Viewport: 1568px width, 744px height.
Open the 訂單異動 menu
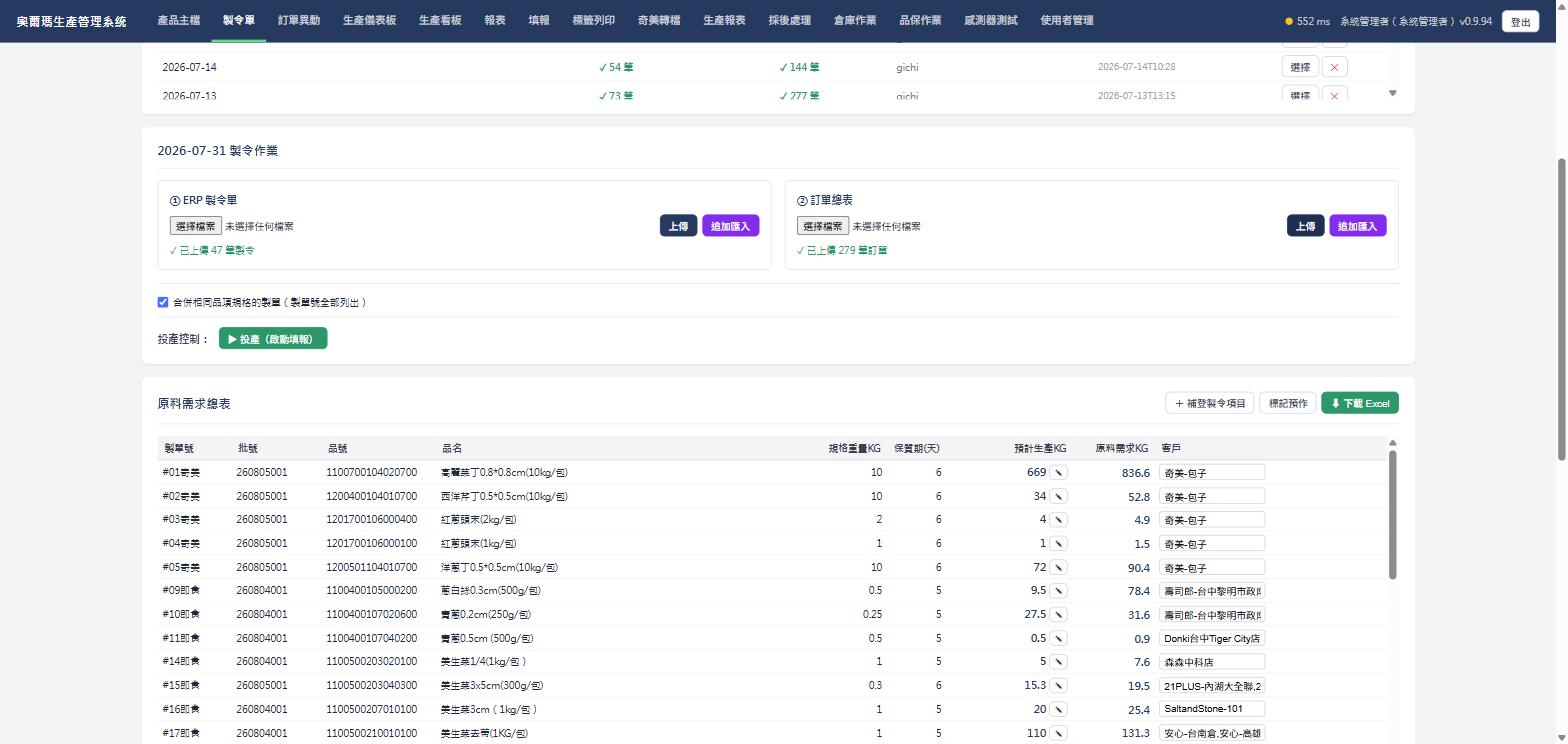(299, 20)
